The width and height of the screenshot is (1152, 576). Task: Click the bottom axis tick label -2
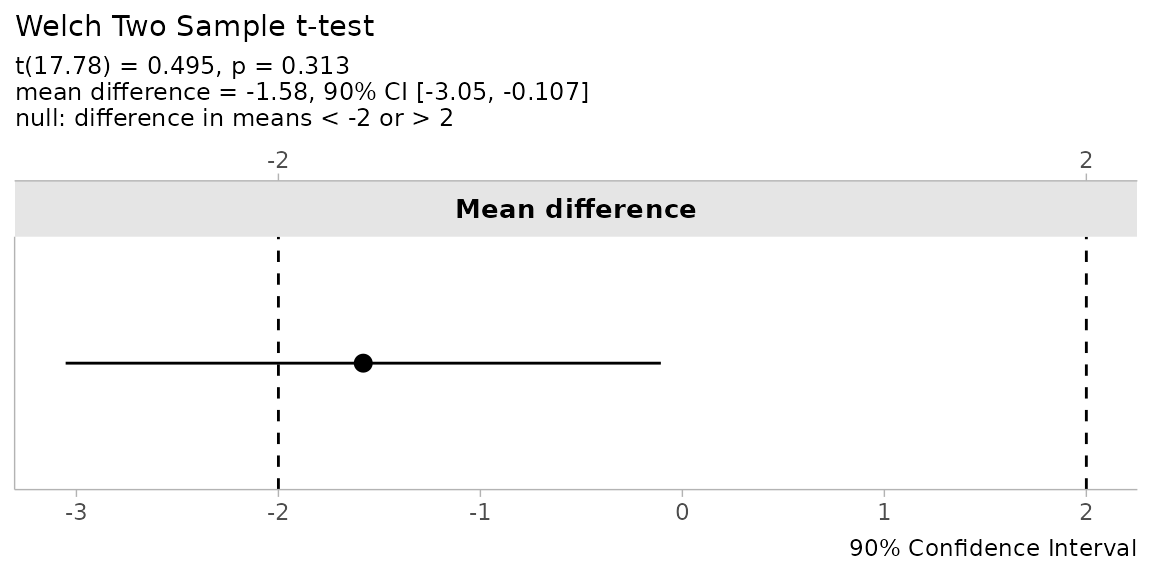pyautogui.click(x=278, y=512)
